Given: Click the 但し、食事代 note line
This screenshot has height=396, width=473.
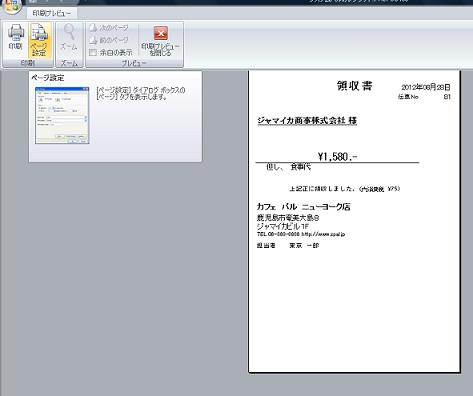Looking at the screenshot, I should (x=288, y=167).
